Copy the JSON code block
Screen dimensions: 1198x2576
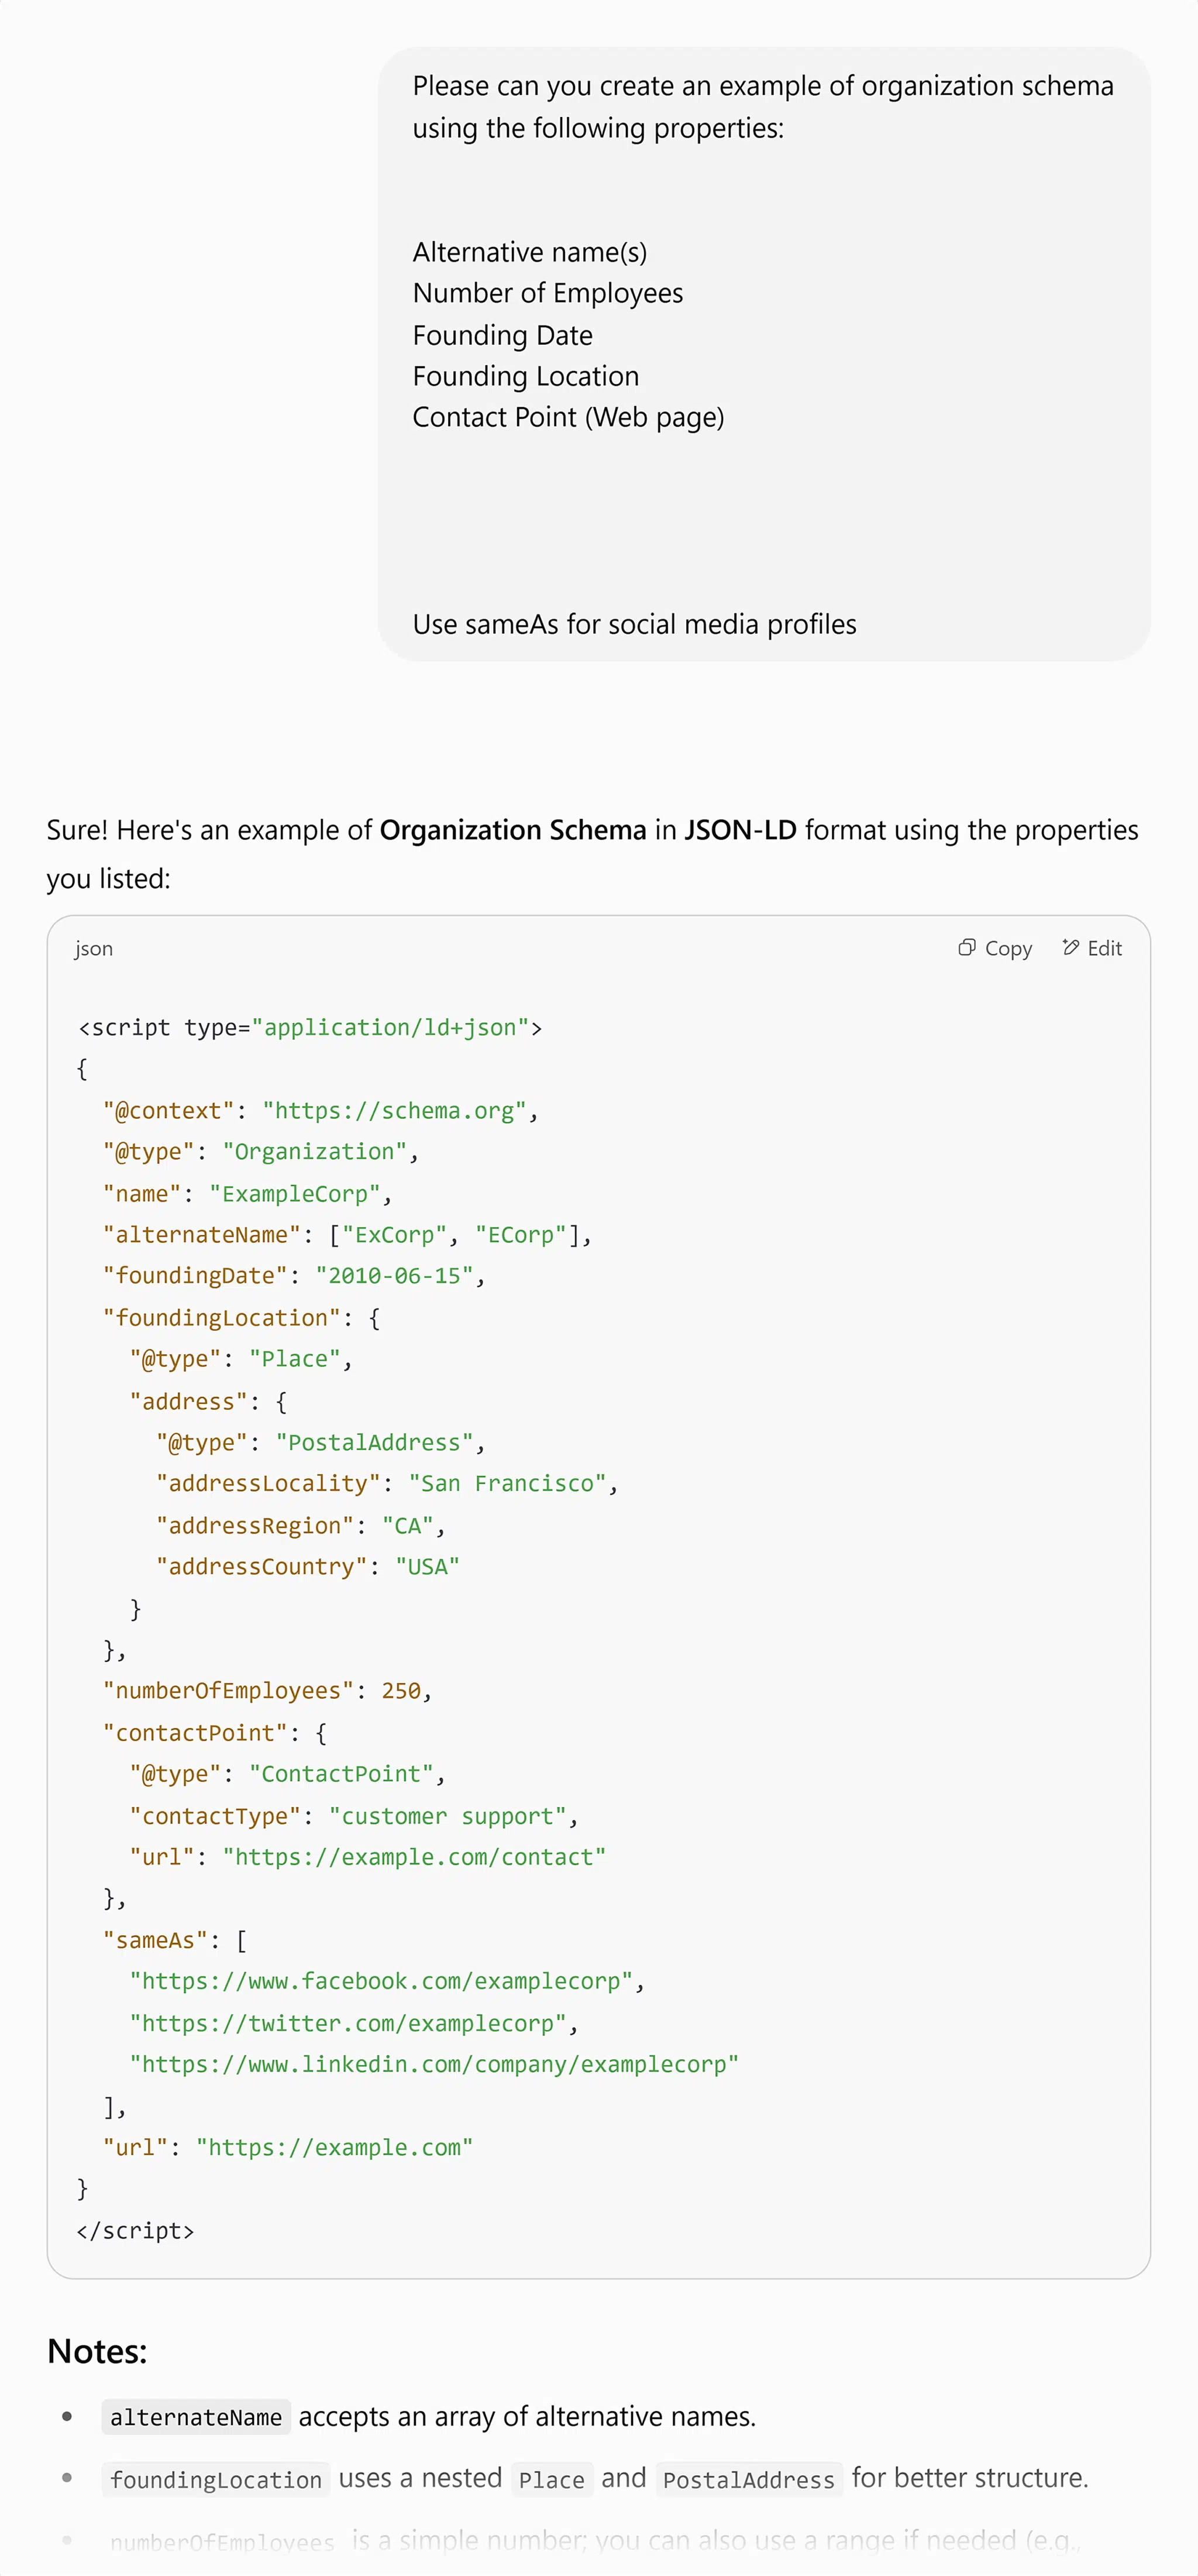pos(995,948)
